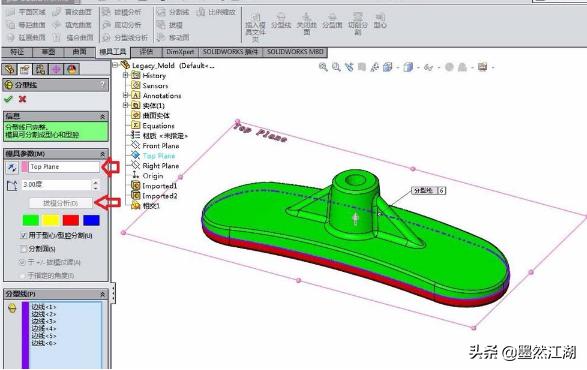The image size is (587, 370).
Task: Select the 平面区域 planar surface tool
Action: tap(26, 12)
